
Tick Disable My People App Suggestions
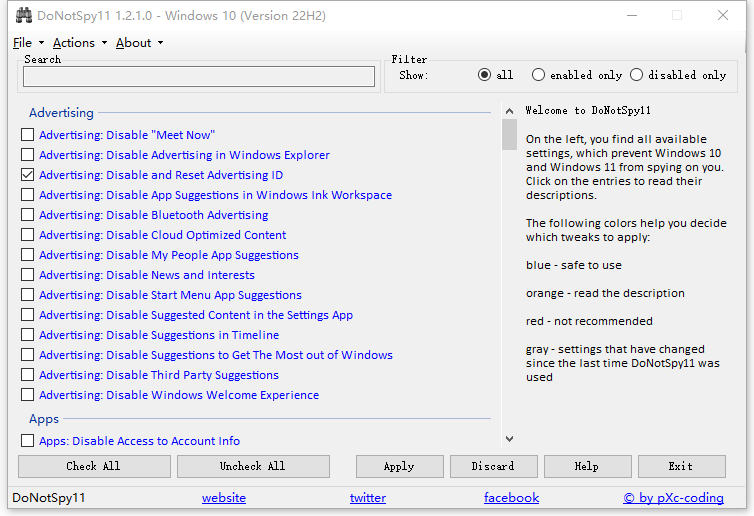coord(27,254)
